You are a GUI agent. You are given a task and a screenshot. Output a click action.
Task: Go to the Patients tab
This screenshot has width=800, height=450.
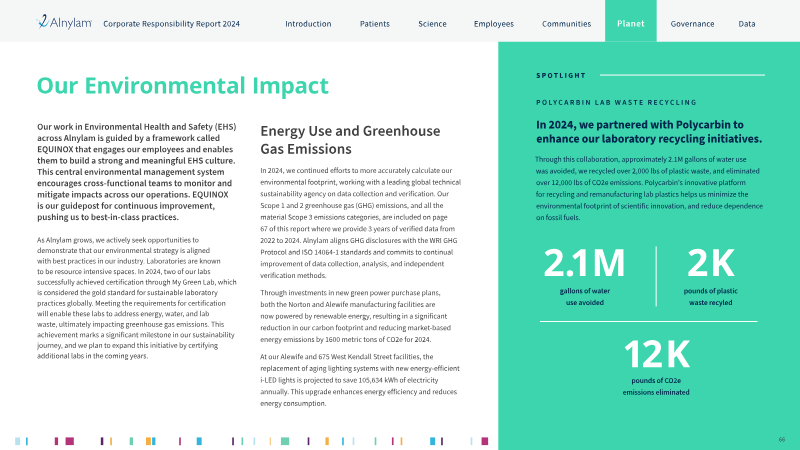pyautogui.click(x=374, y=23)
